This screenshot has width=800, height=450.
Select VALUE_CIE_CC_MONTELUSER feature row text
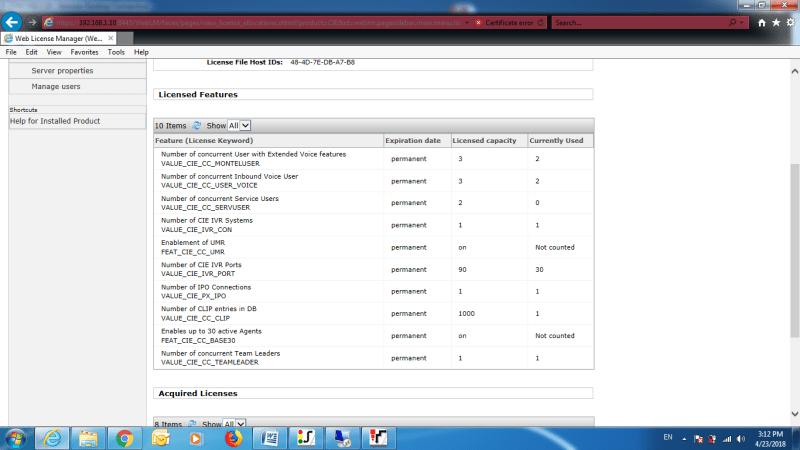click(210, 163)
